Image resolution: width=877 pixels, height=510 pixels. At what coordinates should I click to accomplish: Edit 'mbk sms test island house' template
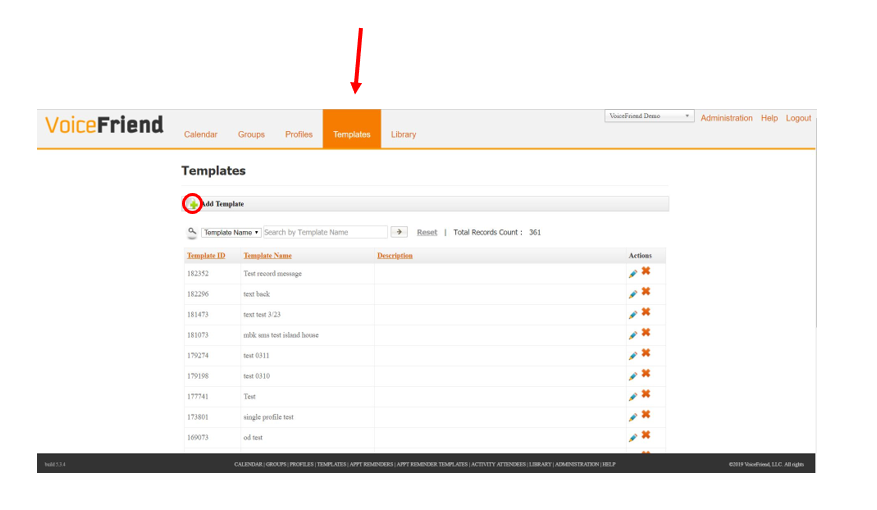click(x=633, y=335)
